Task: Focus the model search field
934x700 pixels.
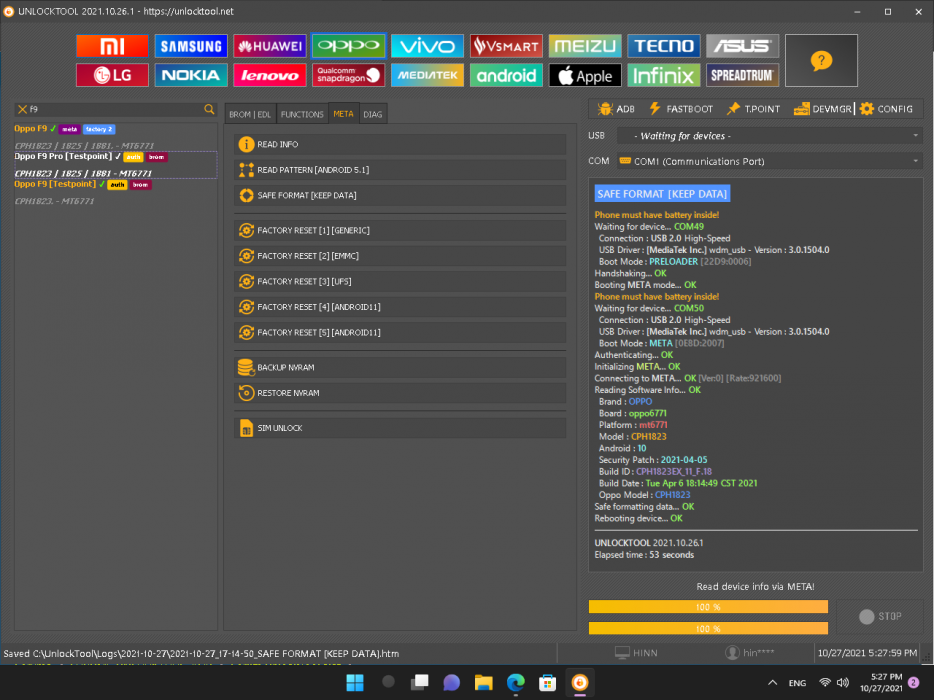Action: (116, 109)
